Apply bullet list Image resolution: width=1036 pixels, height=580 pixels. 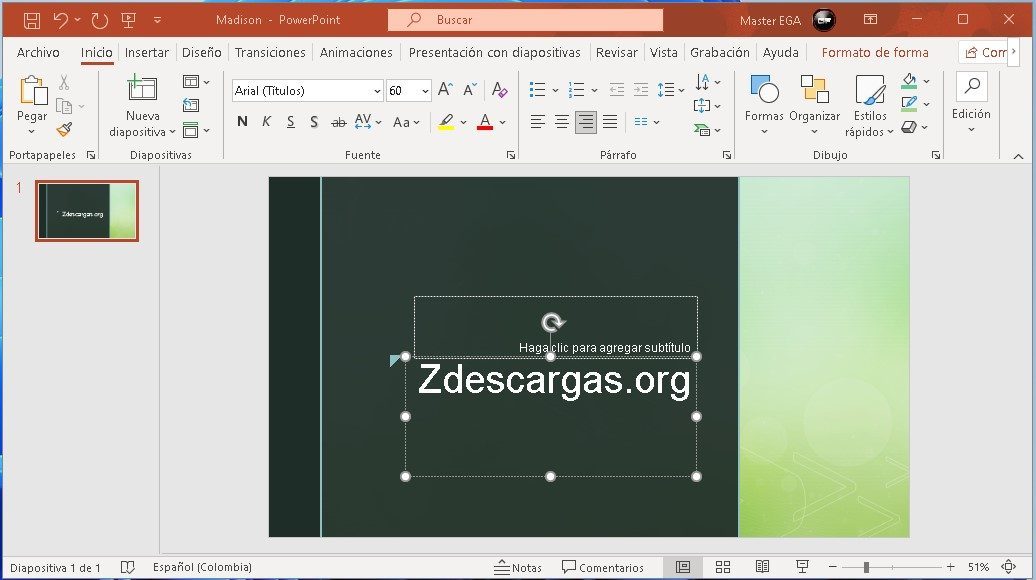coord(538,89)
